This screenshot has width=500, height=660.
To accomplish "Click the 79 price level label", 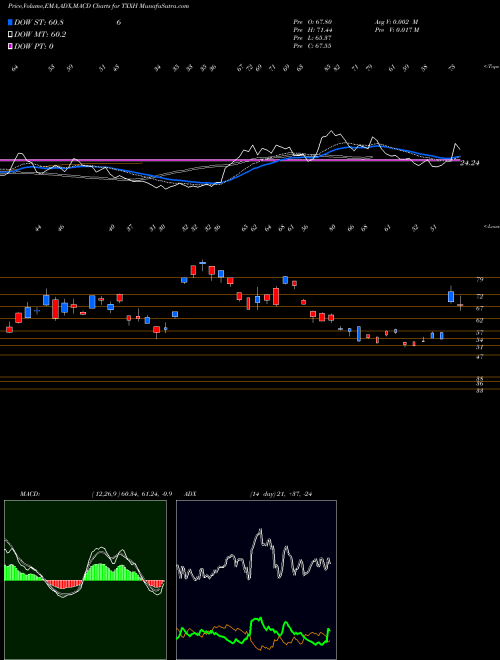I will 479,279.
